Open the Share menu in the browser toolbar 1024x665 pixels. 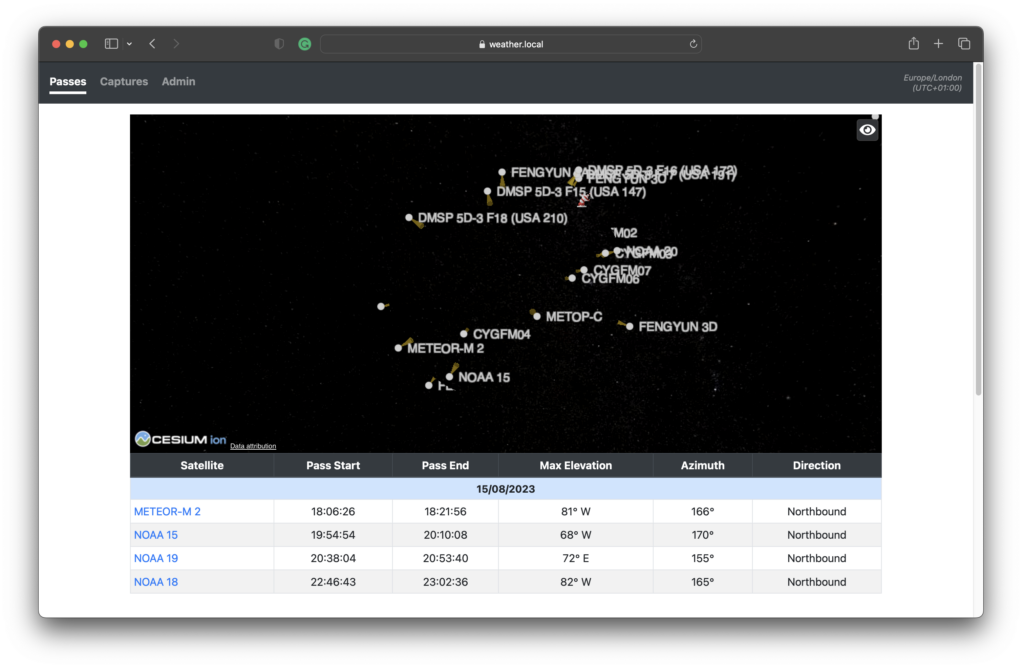[913, 43]
